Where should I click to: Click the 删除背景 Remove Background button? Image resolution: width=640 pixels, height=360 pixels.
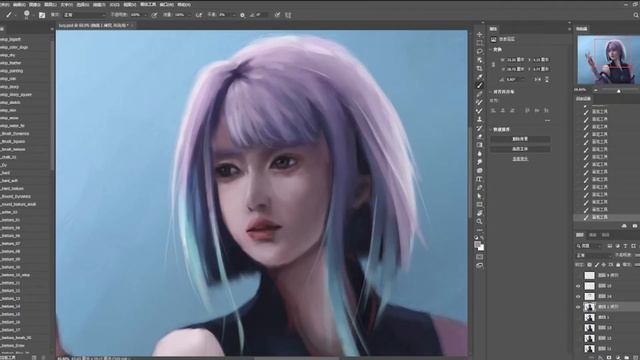pos(520,139)
